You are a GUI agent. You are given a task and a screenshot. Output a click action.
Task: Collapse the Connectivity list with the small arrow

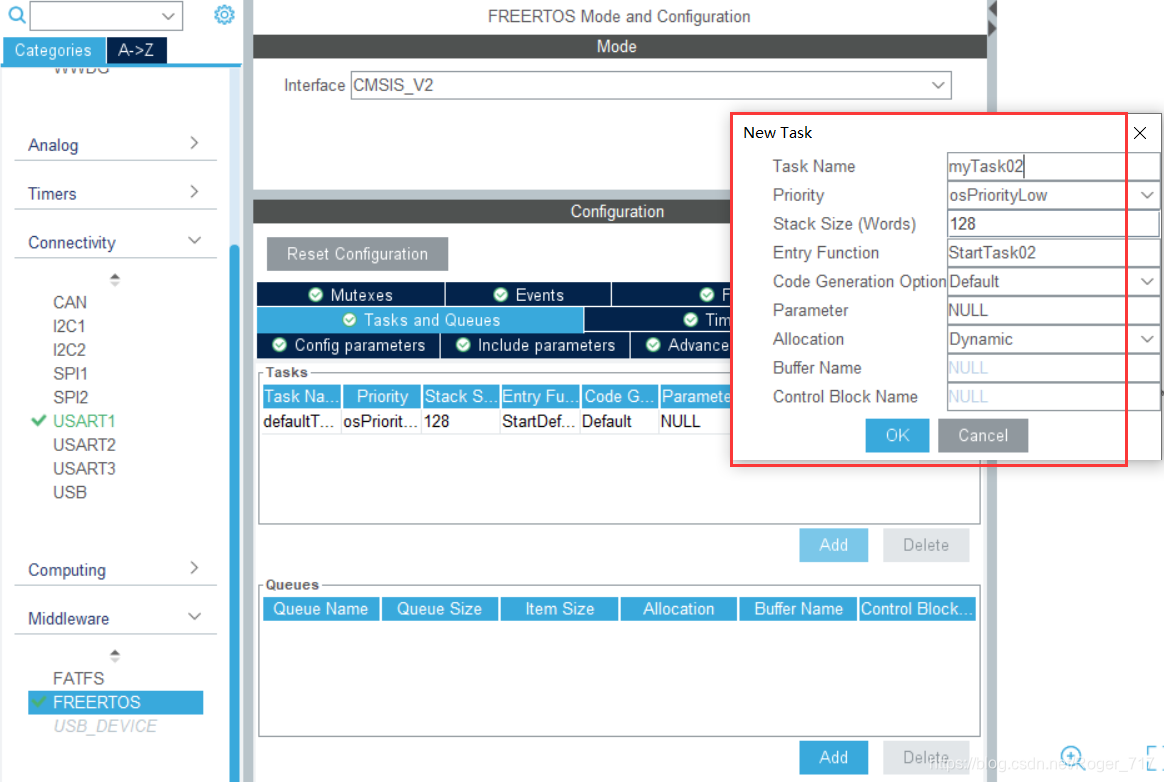[x=114, y=279]
